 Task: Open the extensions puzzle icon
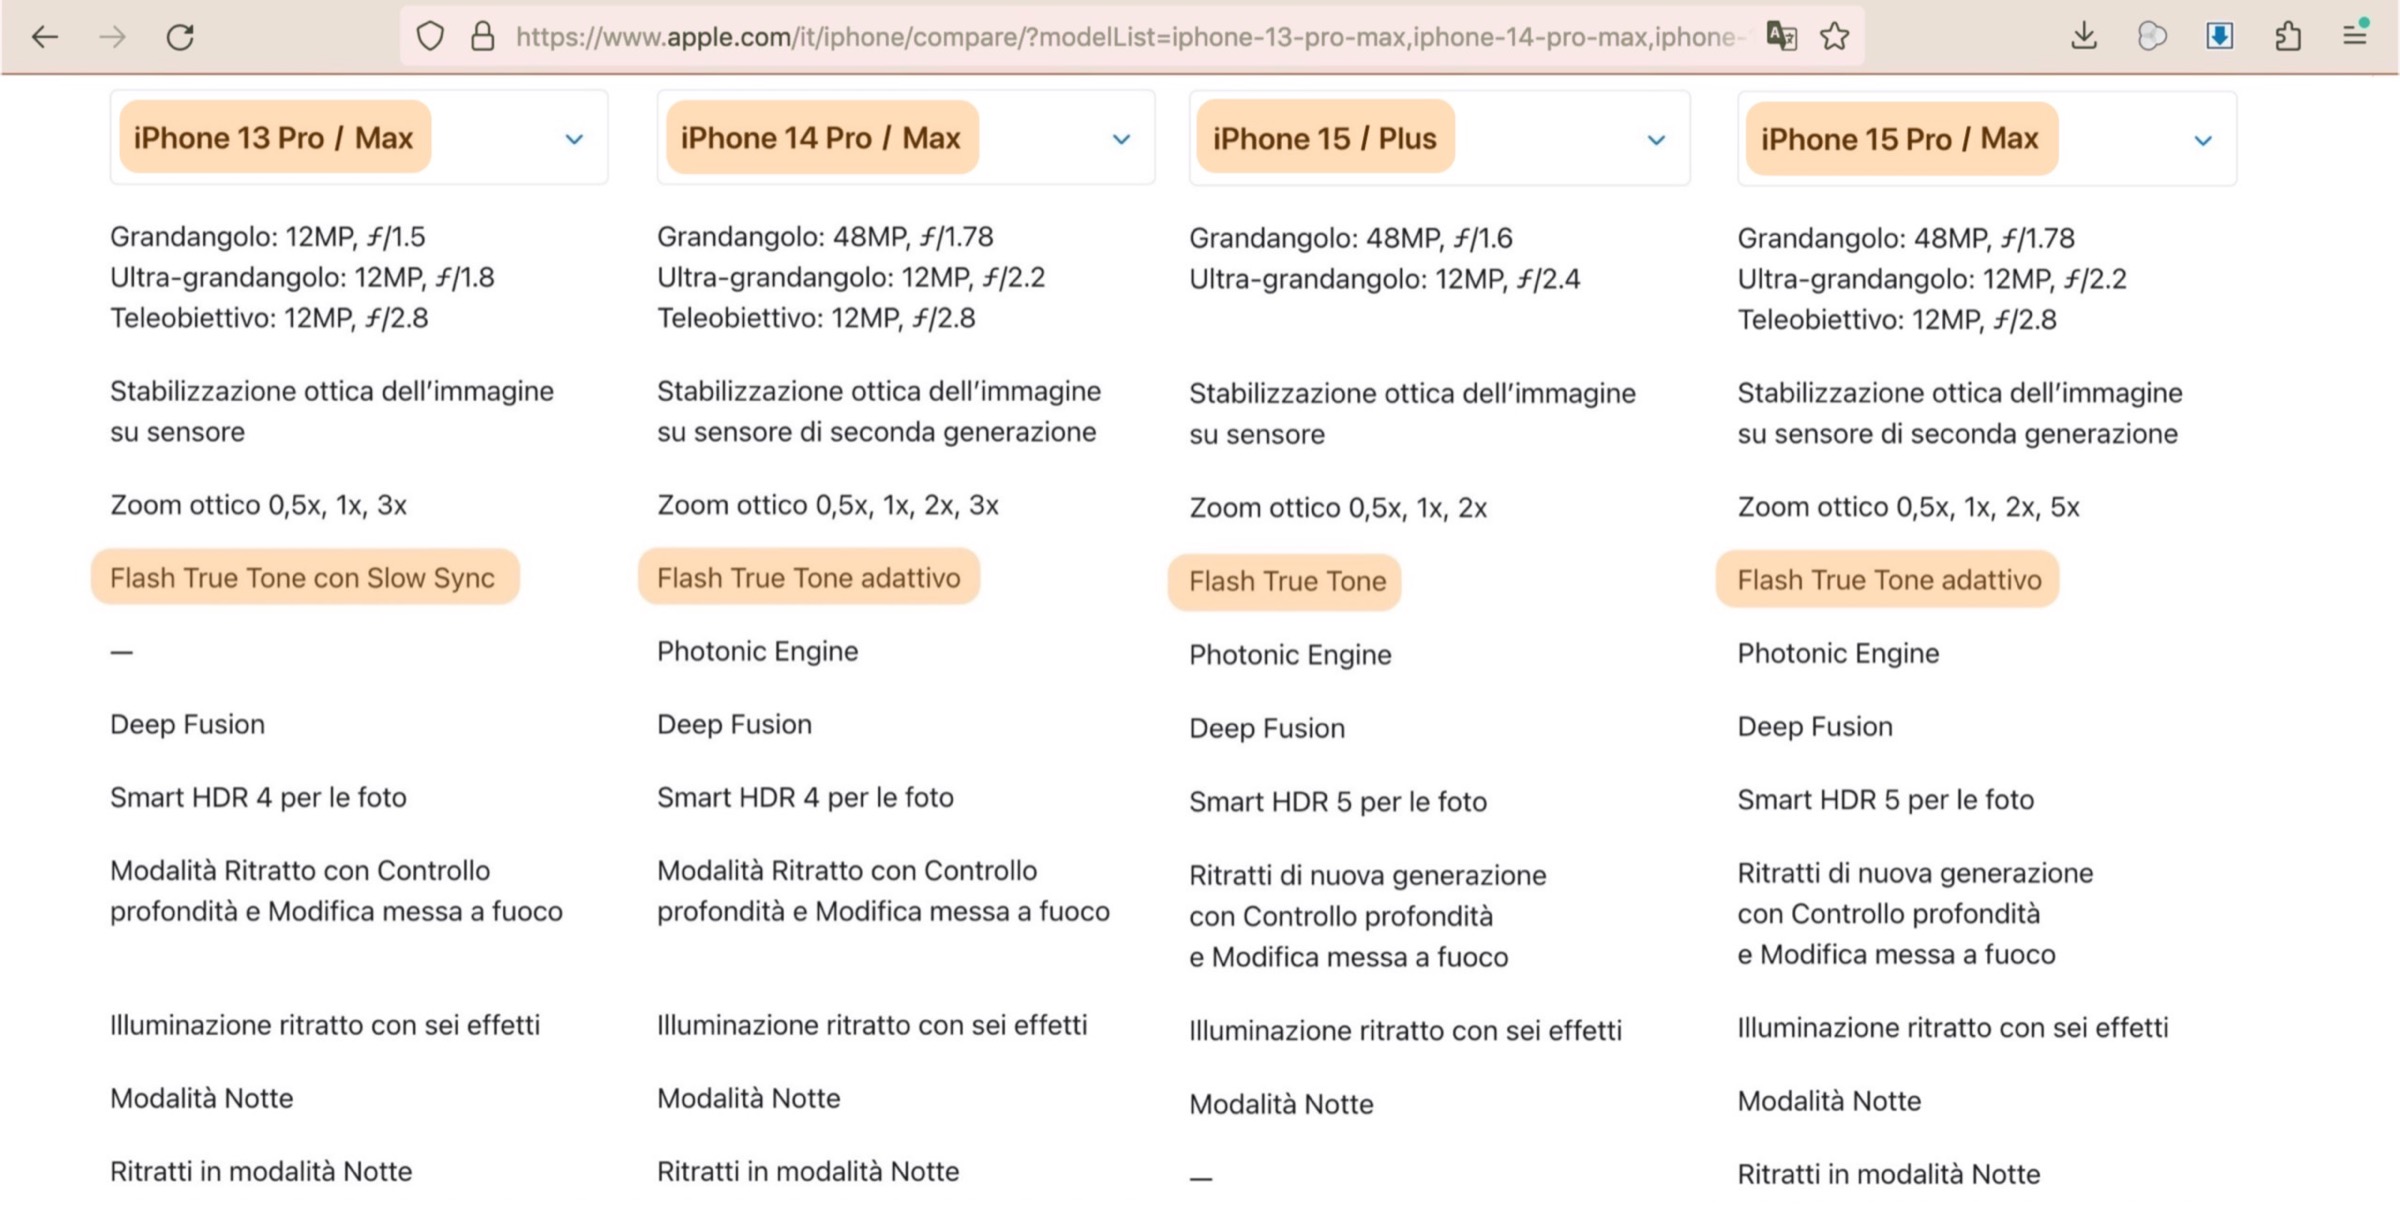tap(2287, 37)
